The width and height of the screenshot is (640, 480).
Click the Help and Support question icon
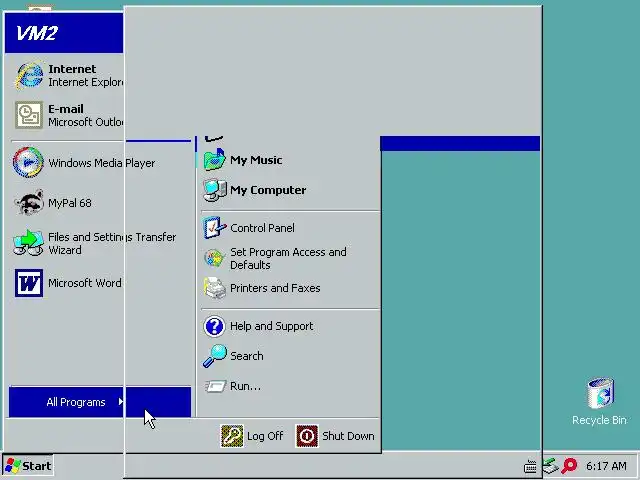[x=214, y=326]
